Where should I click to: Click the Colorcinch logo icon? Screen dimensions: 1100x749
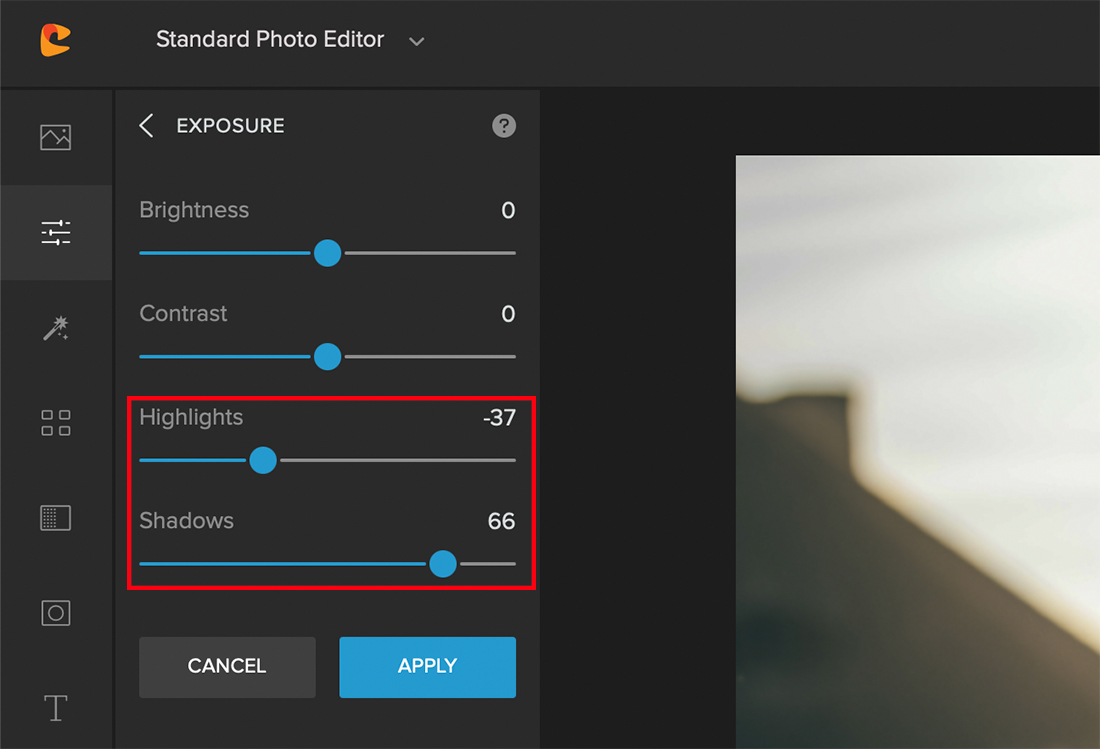pos(55,39)
